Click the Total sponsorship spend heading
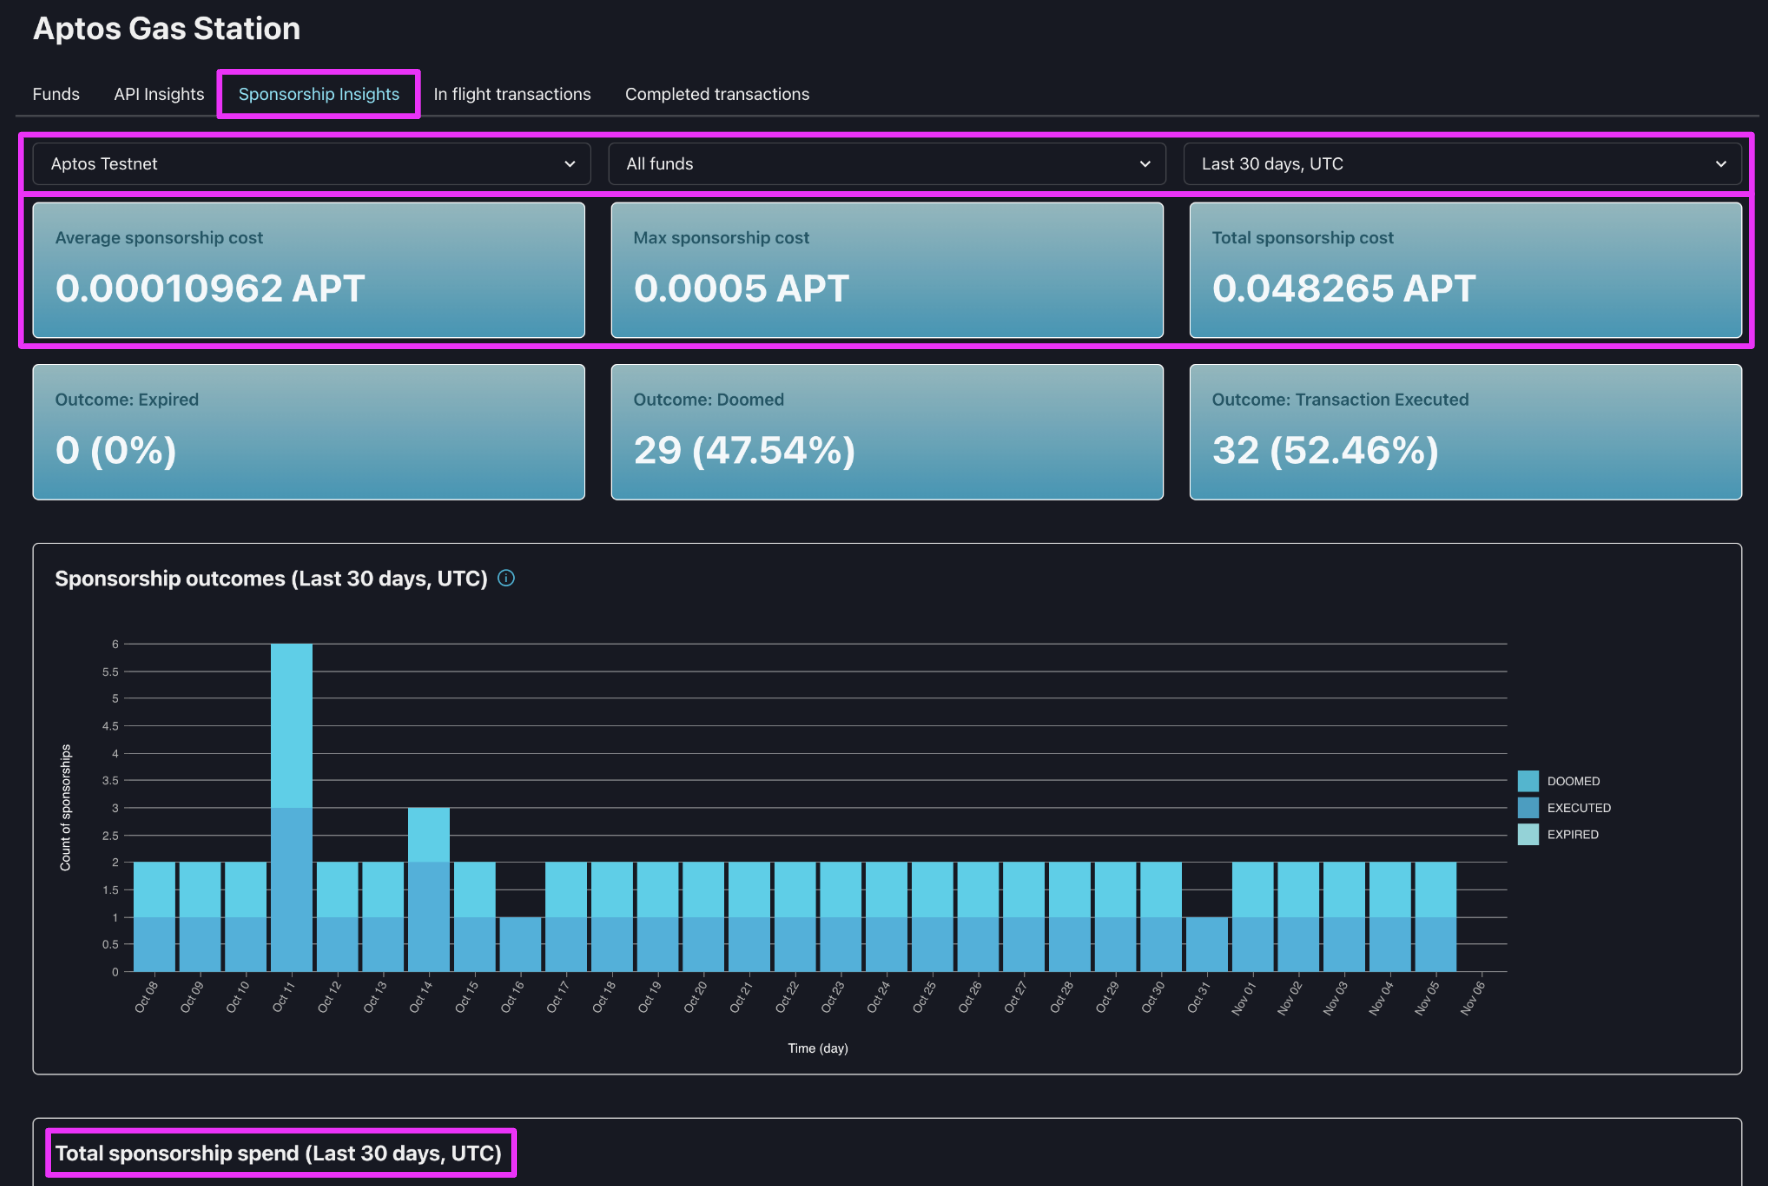This screenshot has height=1186, width=1768. click(278, 1153)
